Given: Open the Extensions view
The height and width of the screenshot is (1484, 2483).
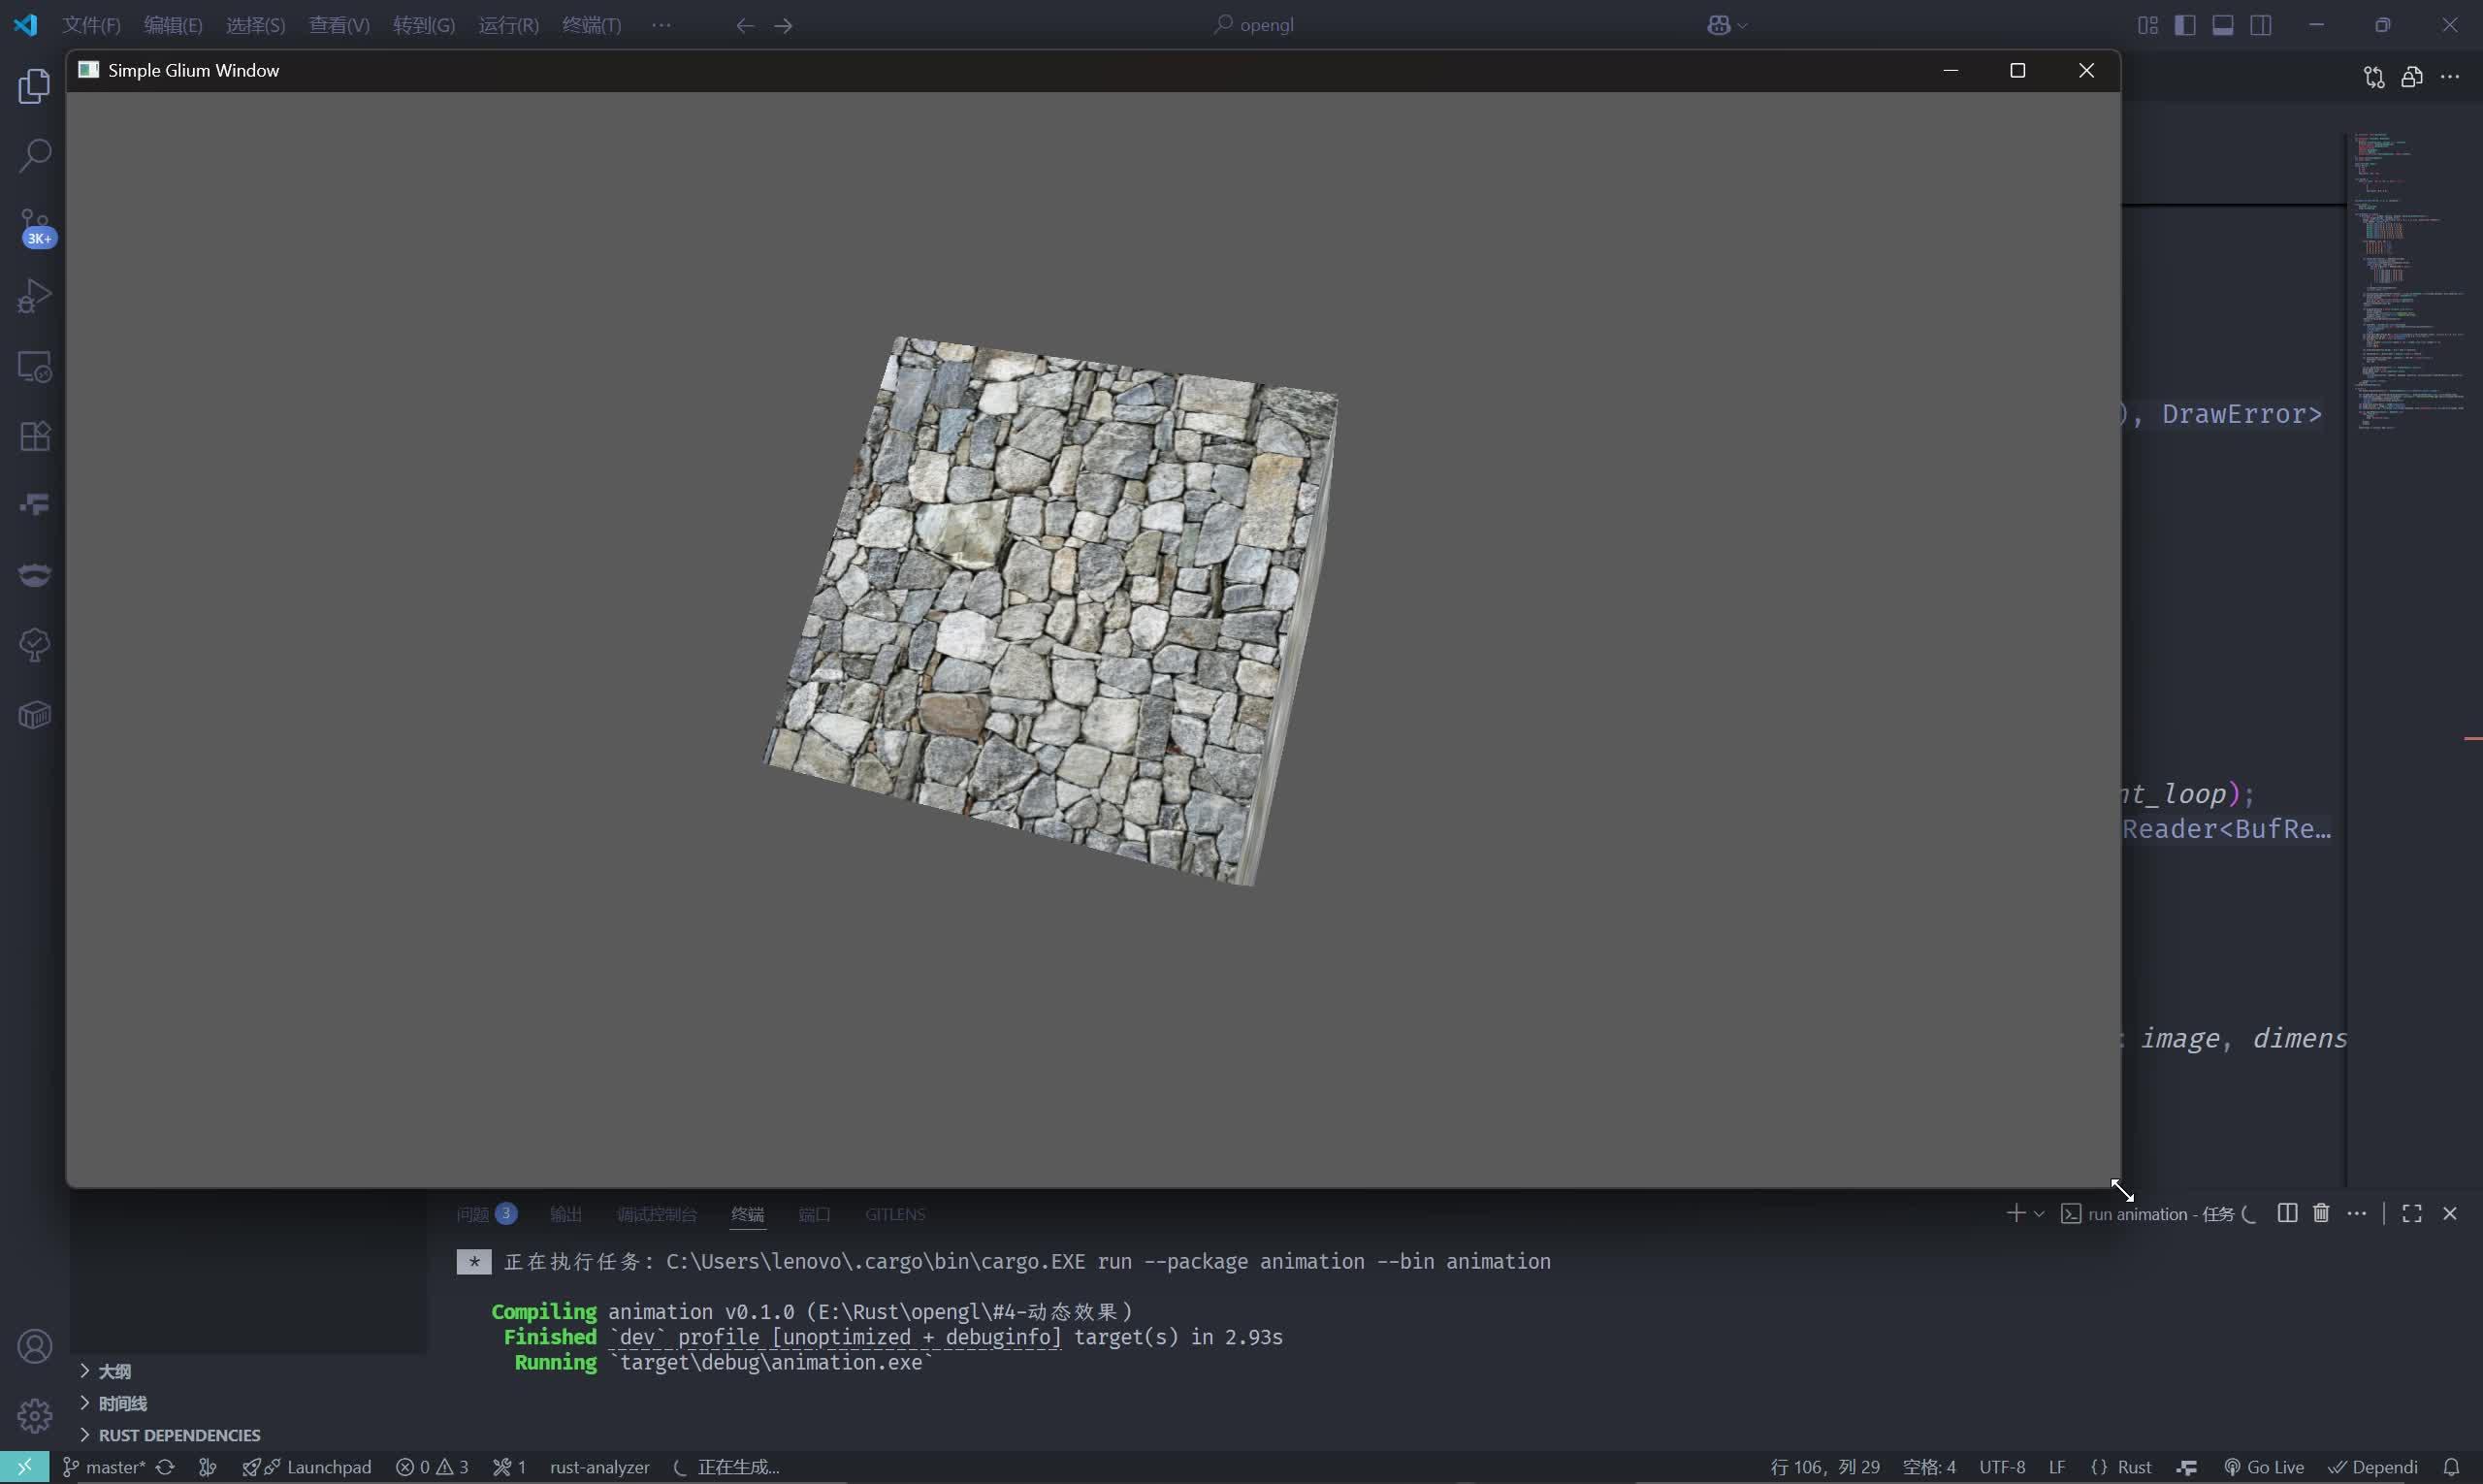Looking at the screenshot, I should click(x=34, y=436).
